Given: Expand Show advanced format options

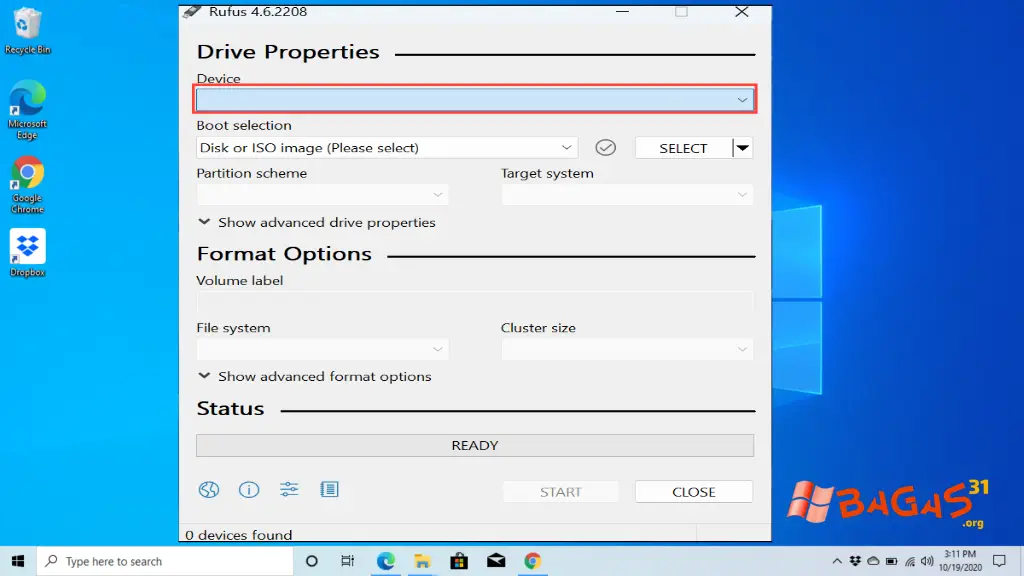Looking at the screenshot, I should (314, 376).
